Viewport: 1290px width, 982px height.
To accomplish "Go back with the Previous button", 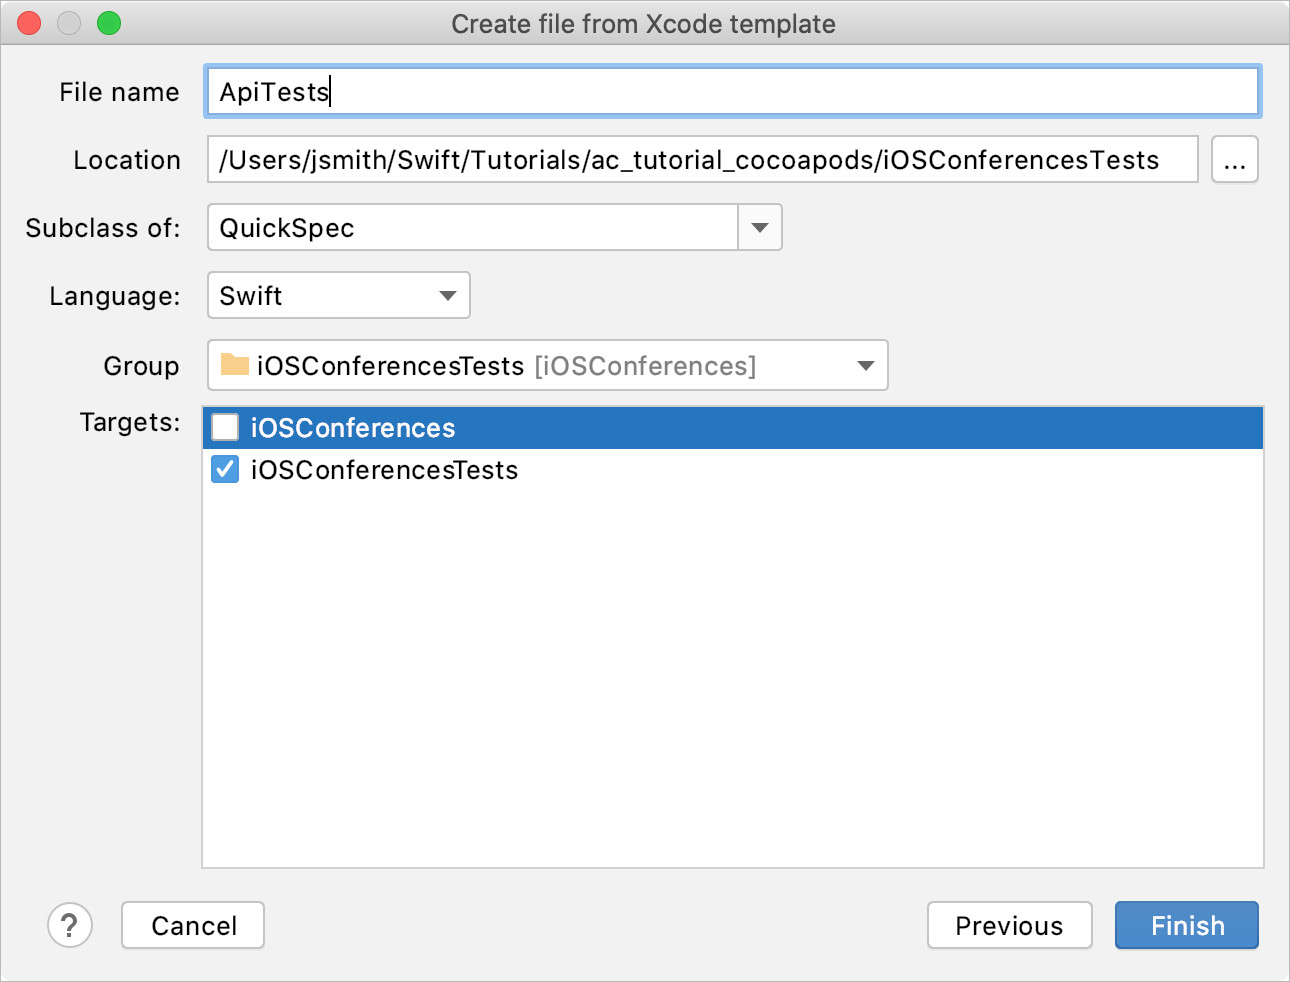I will [x=1010, y=926].
